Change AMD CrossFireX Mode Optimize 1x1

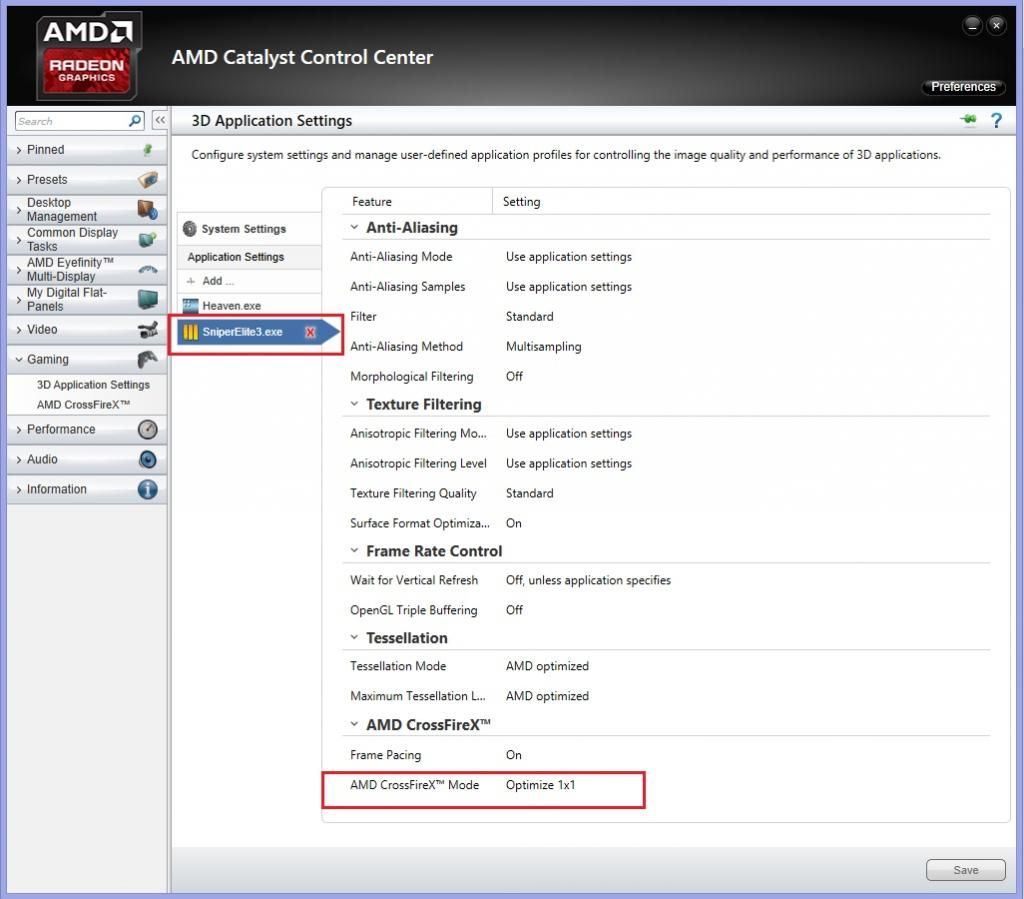tap(540, 785)
